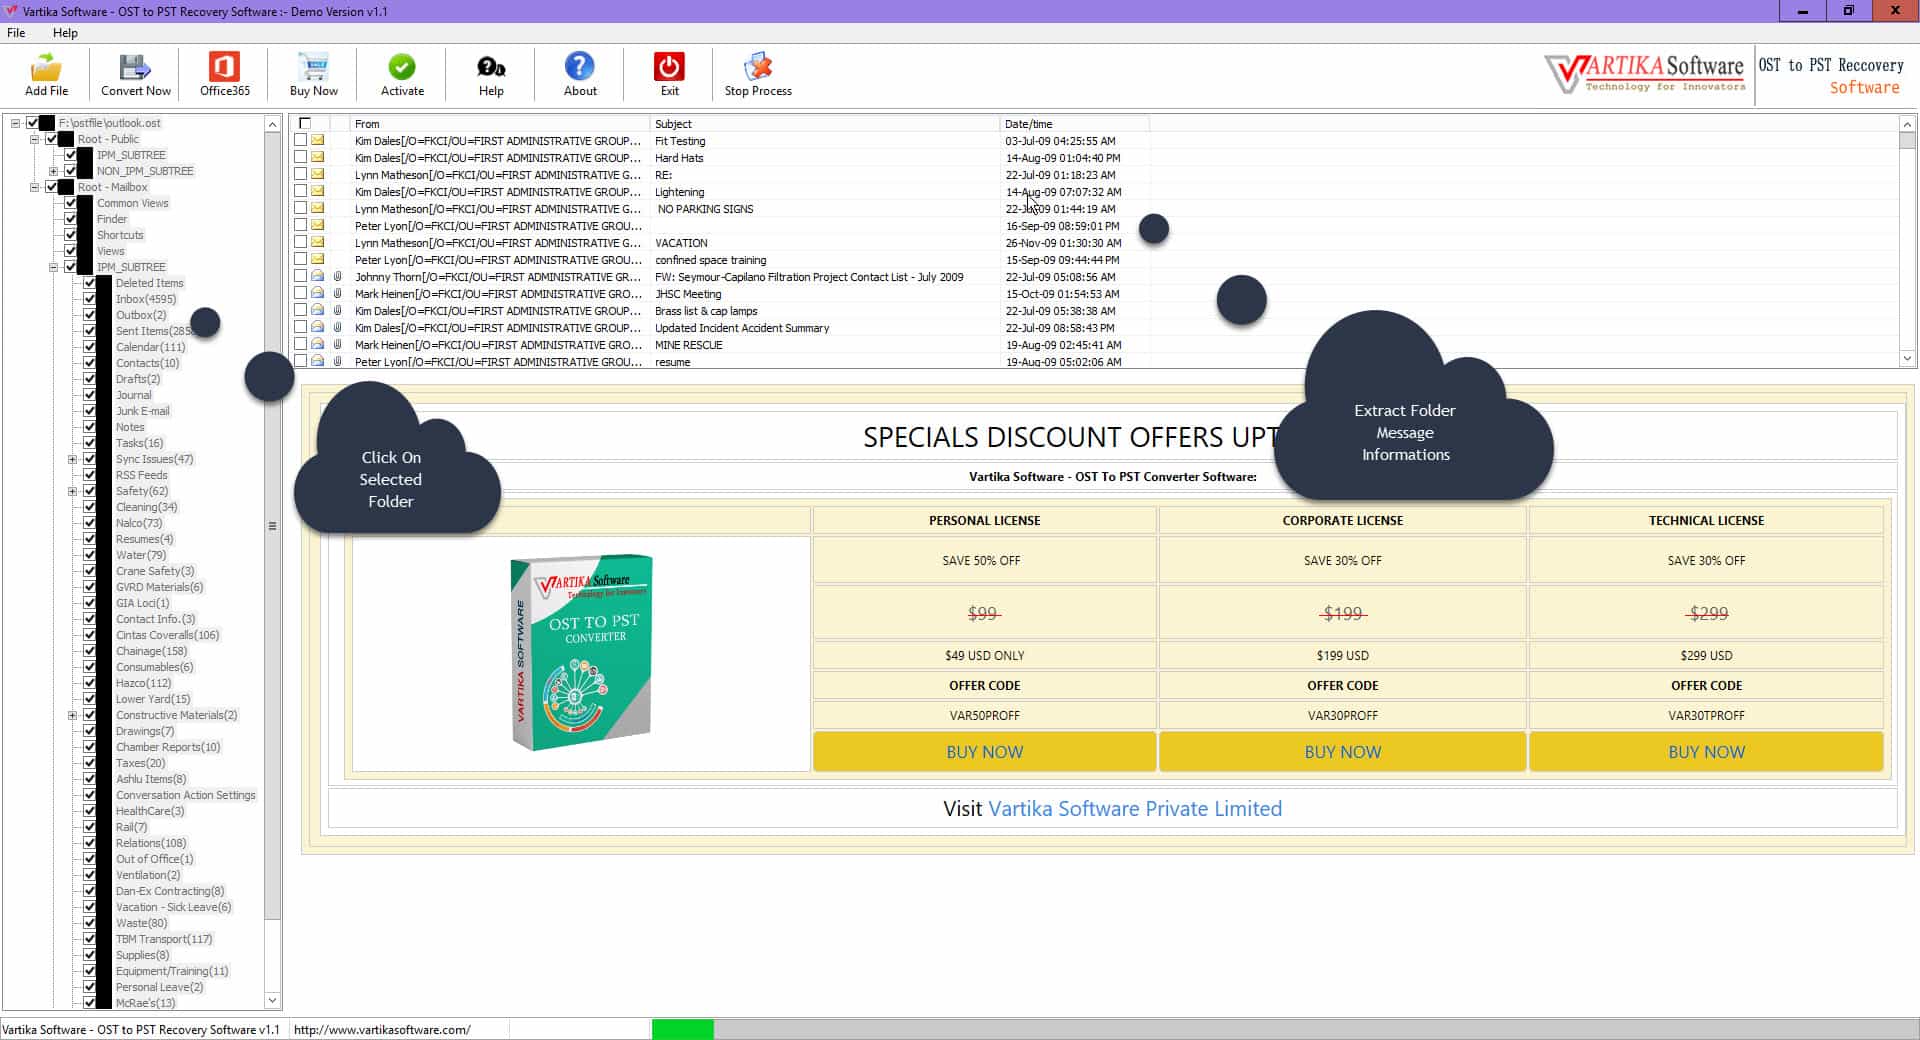Viewport: 1920px width, 1040px height.
Task: Click BUY NOW for Technical License
Action: pyautogui.click(x=1706, y=752)
